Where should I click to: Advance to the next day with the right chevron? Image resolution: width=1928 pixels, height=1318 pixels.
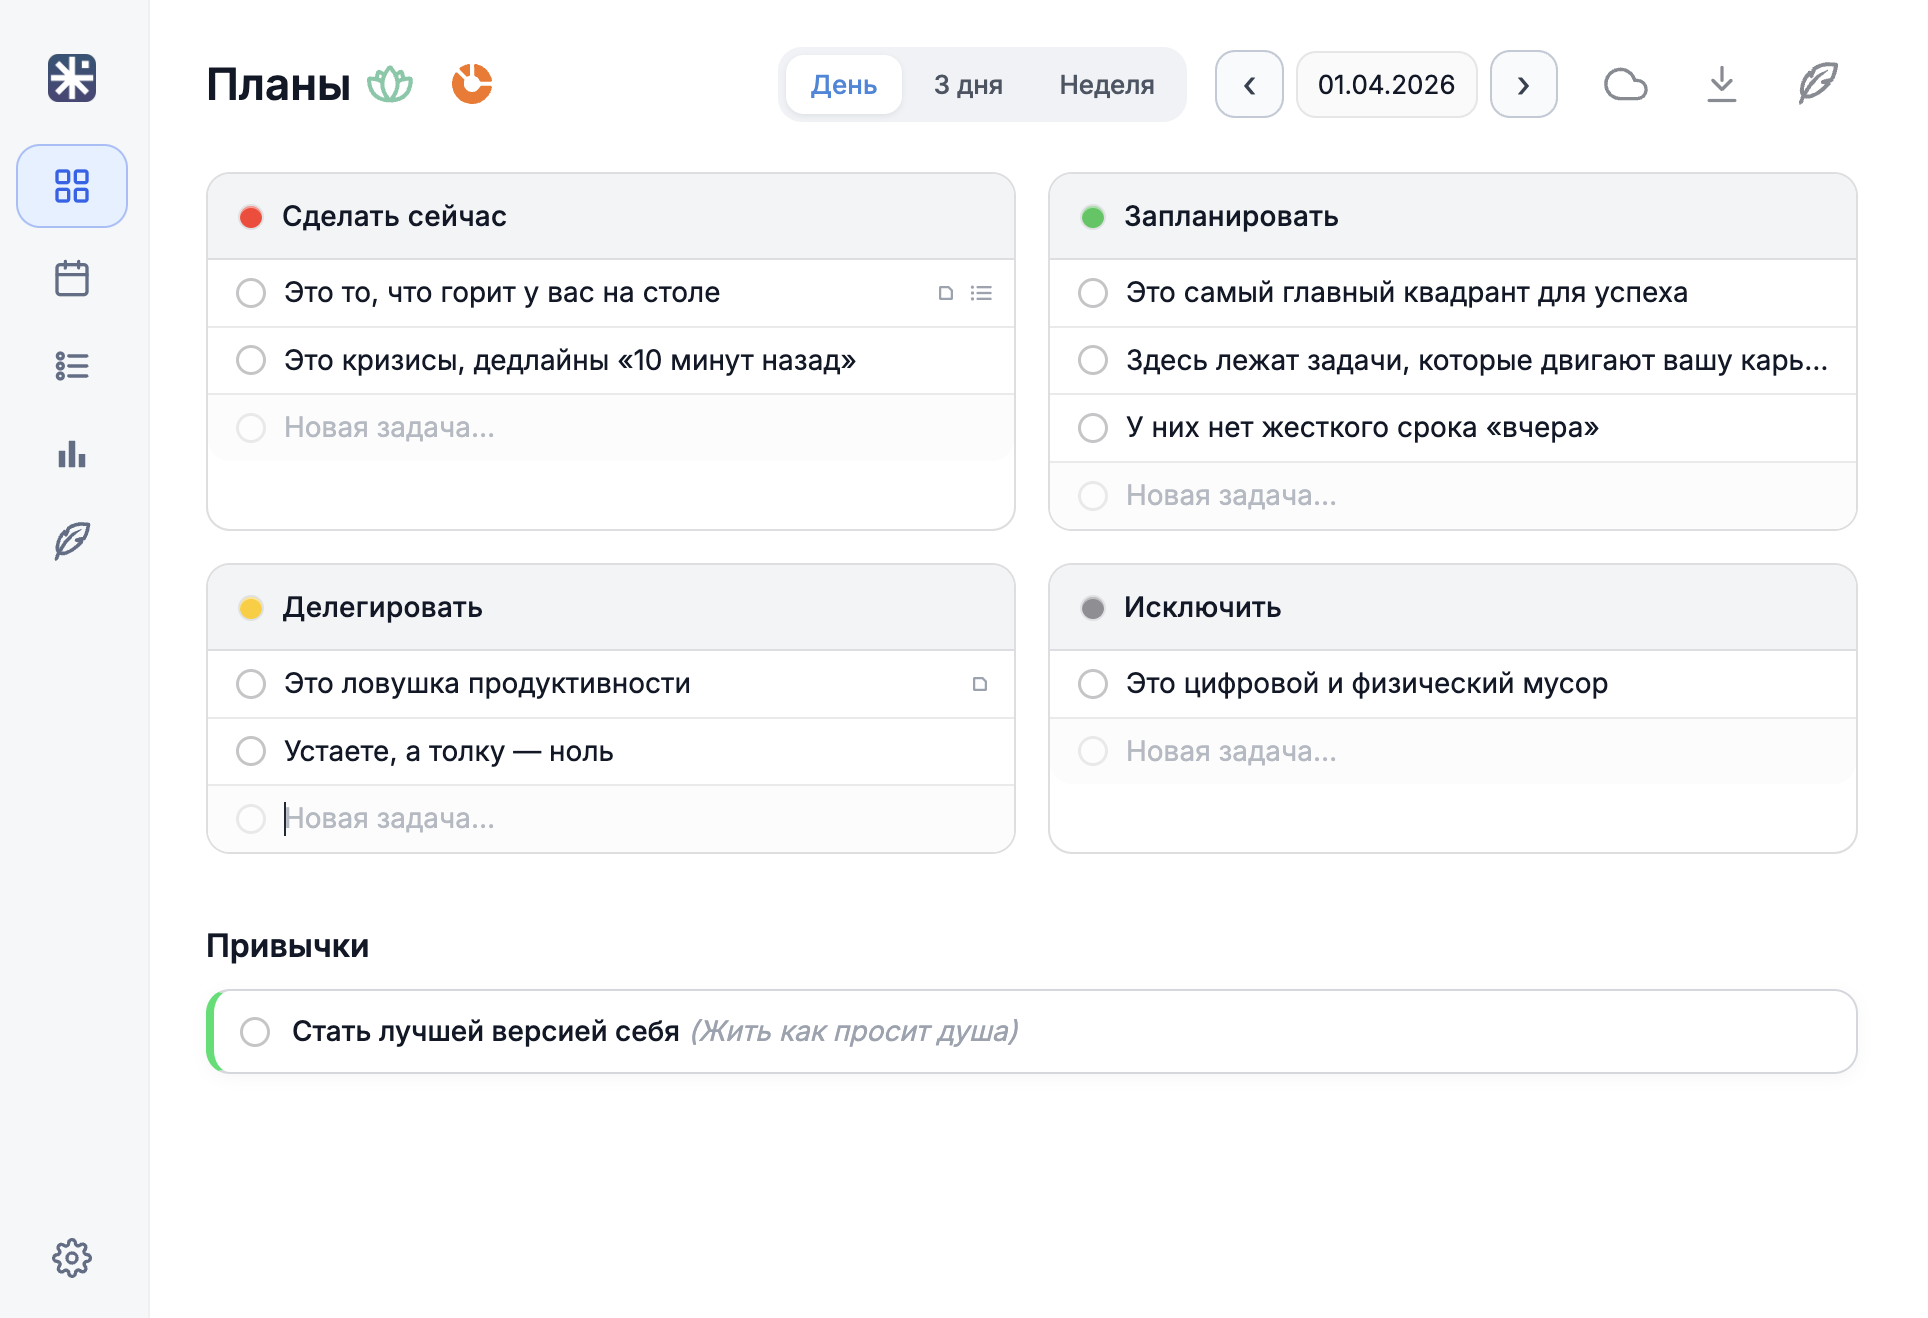click(1523, 84)
